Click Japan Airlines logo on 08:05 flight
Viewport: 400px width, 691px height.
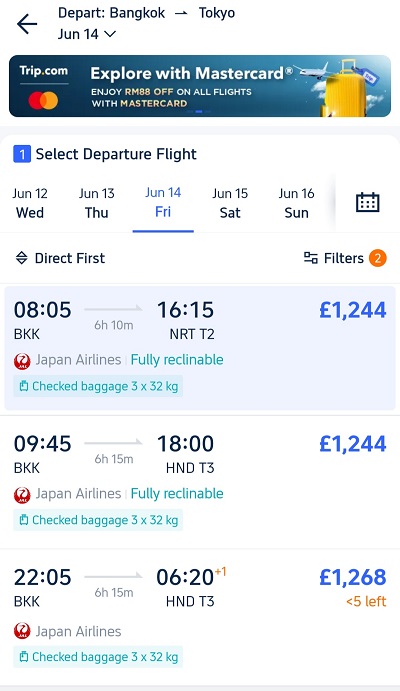click(22, 360)
